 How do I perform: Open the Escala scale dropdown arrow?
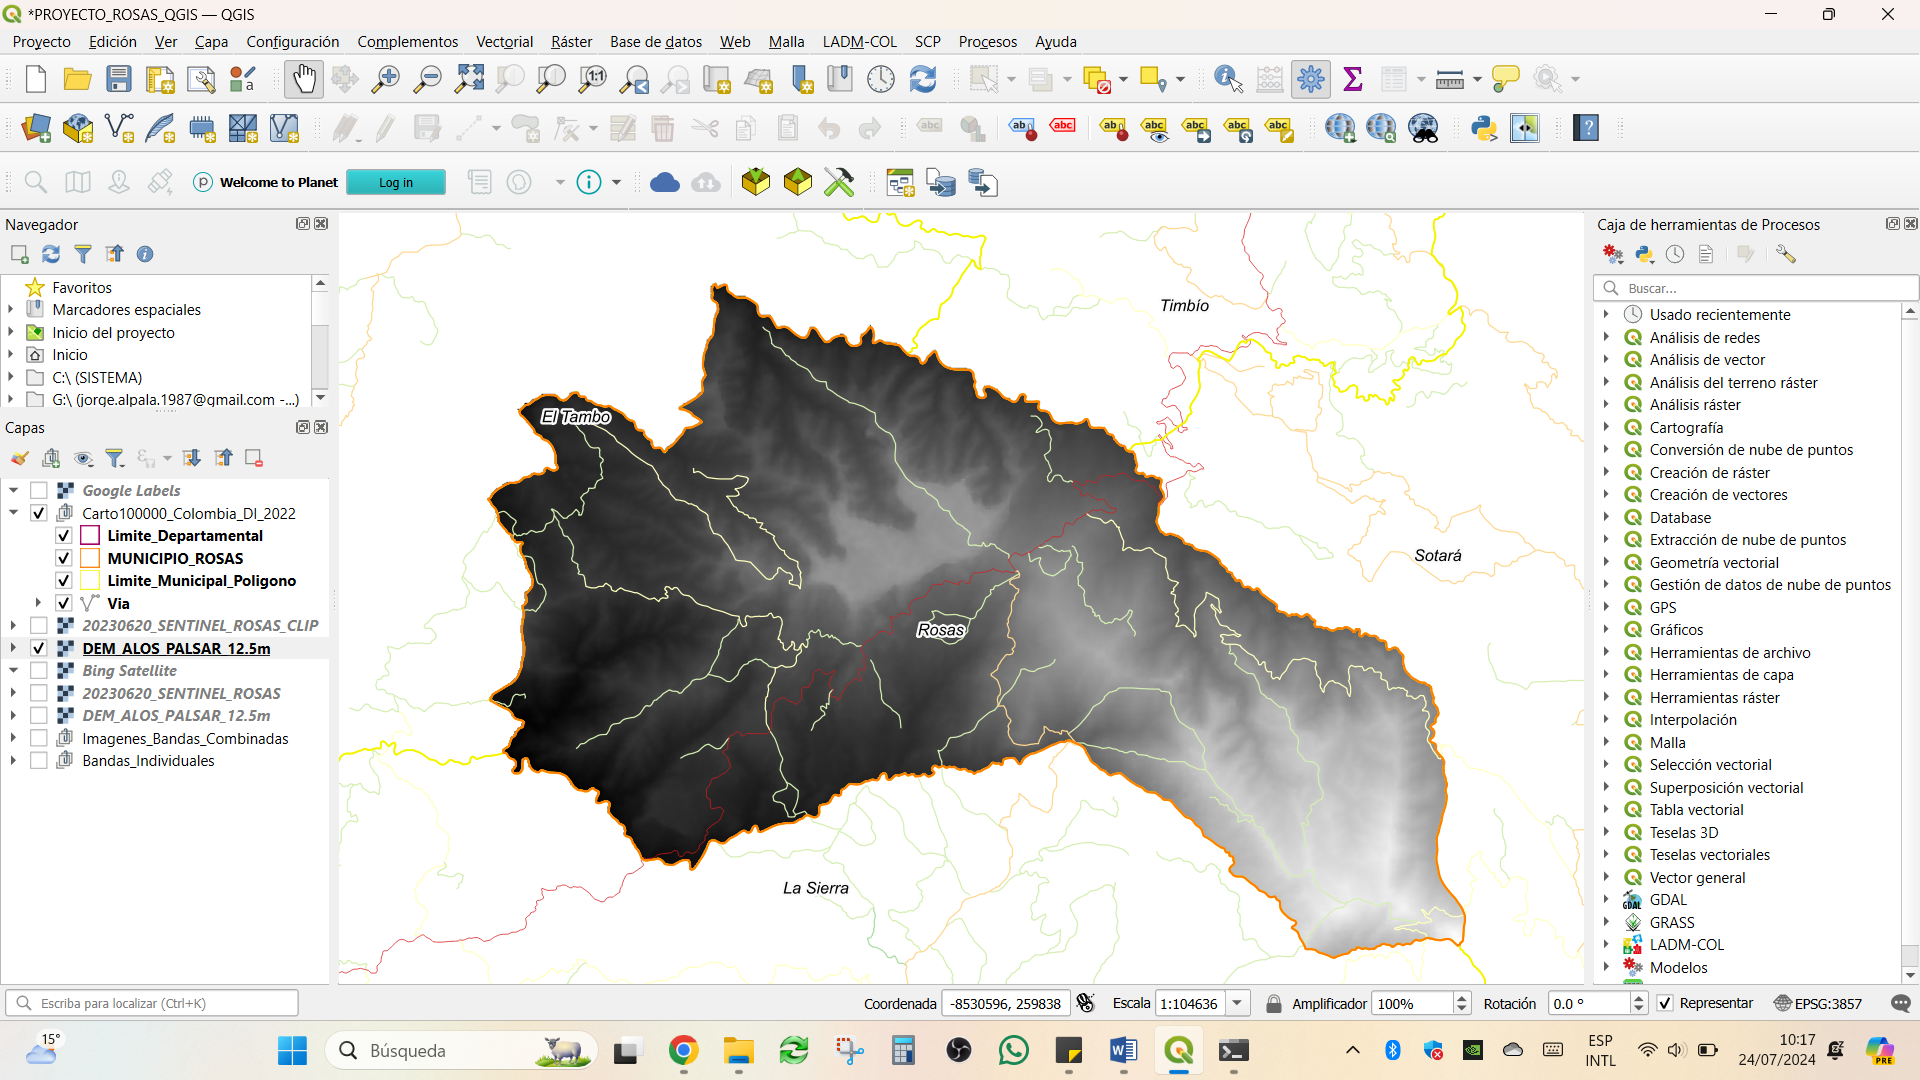tap(1238, 1003)
